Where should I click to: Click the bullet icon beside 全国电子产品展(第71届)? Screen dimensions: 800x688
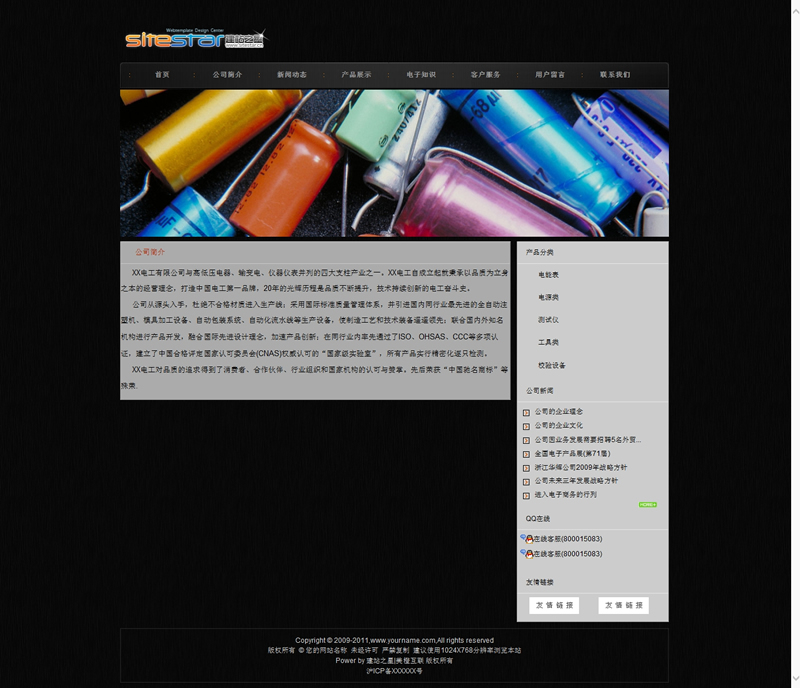(x=526, y=454)
